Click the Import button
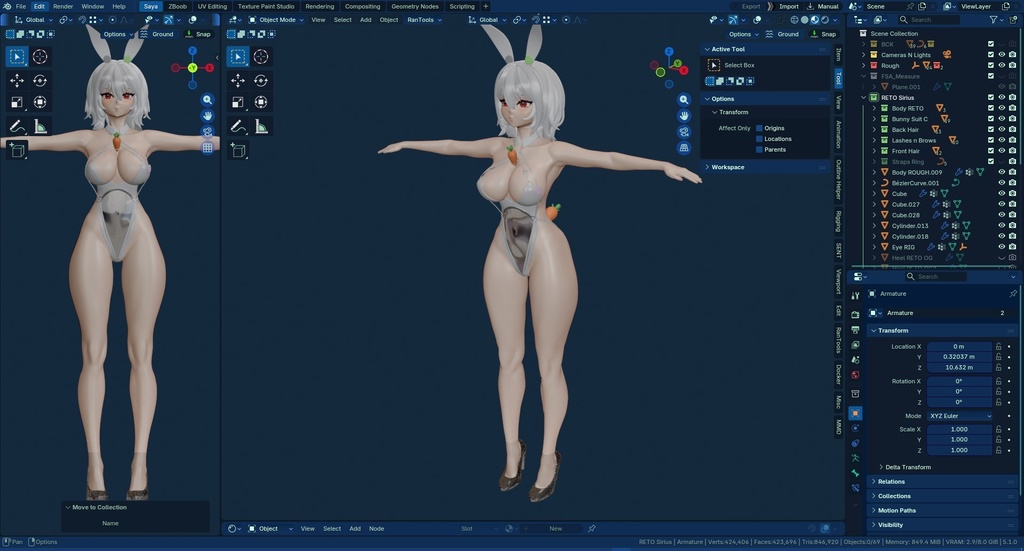The width and height of the screenshot is (1024, 551). click(789, 7)
